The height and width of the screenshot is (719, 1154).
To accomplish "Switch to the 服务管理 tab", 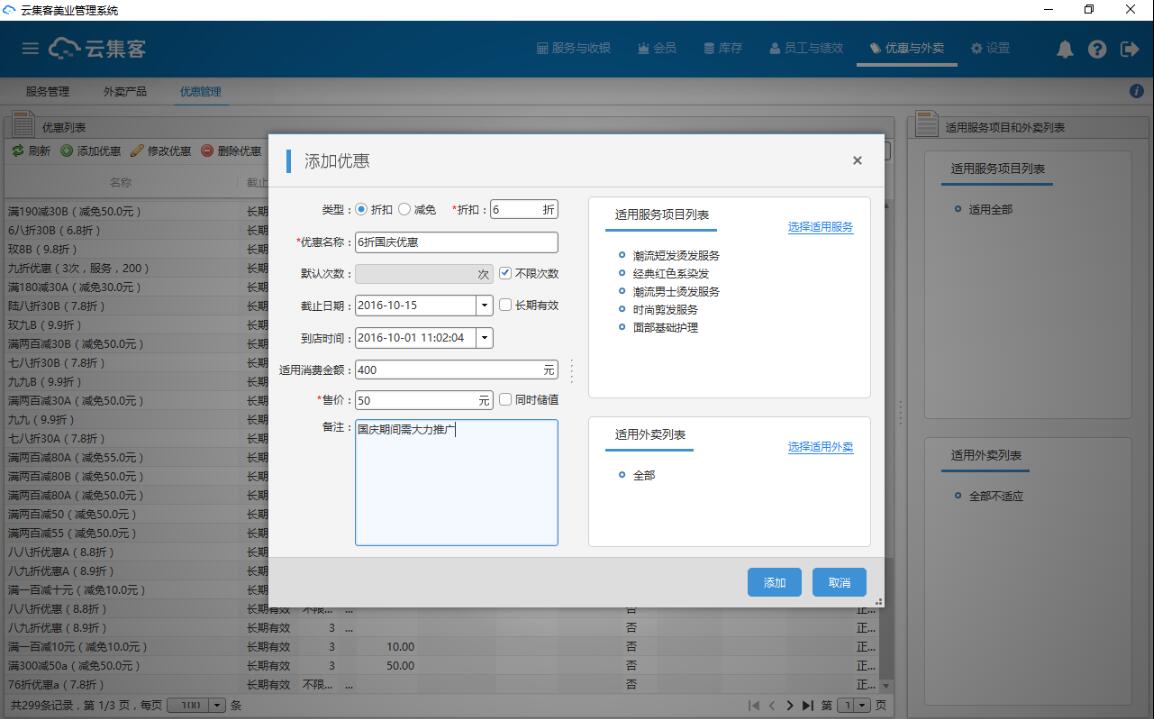I will (47, 91).
